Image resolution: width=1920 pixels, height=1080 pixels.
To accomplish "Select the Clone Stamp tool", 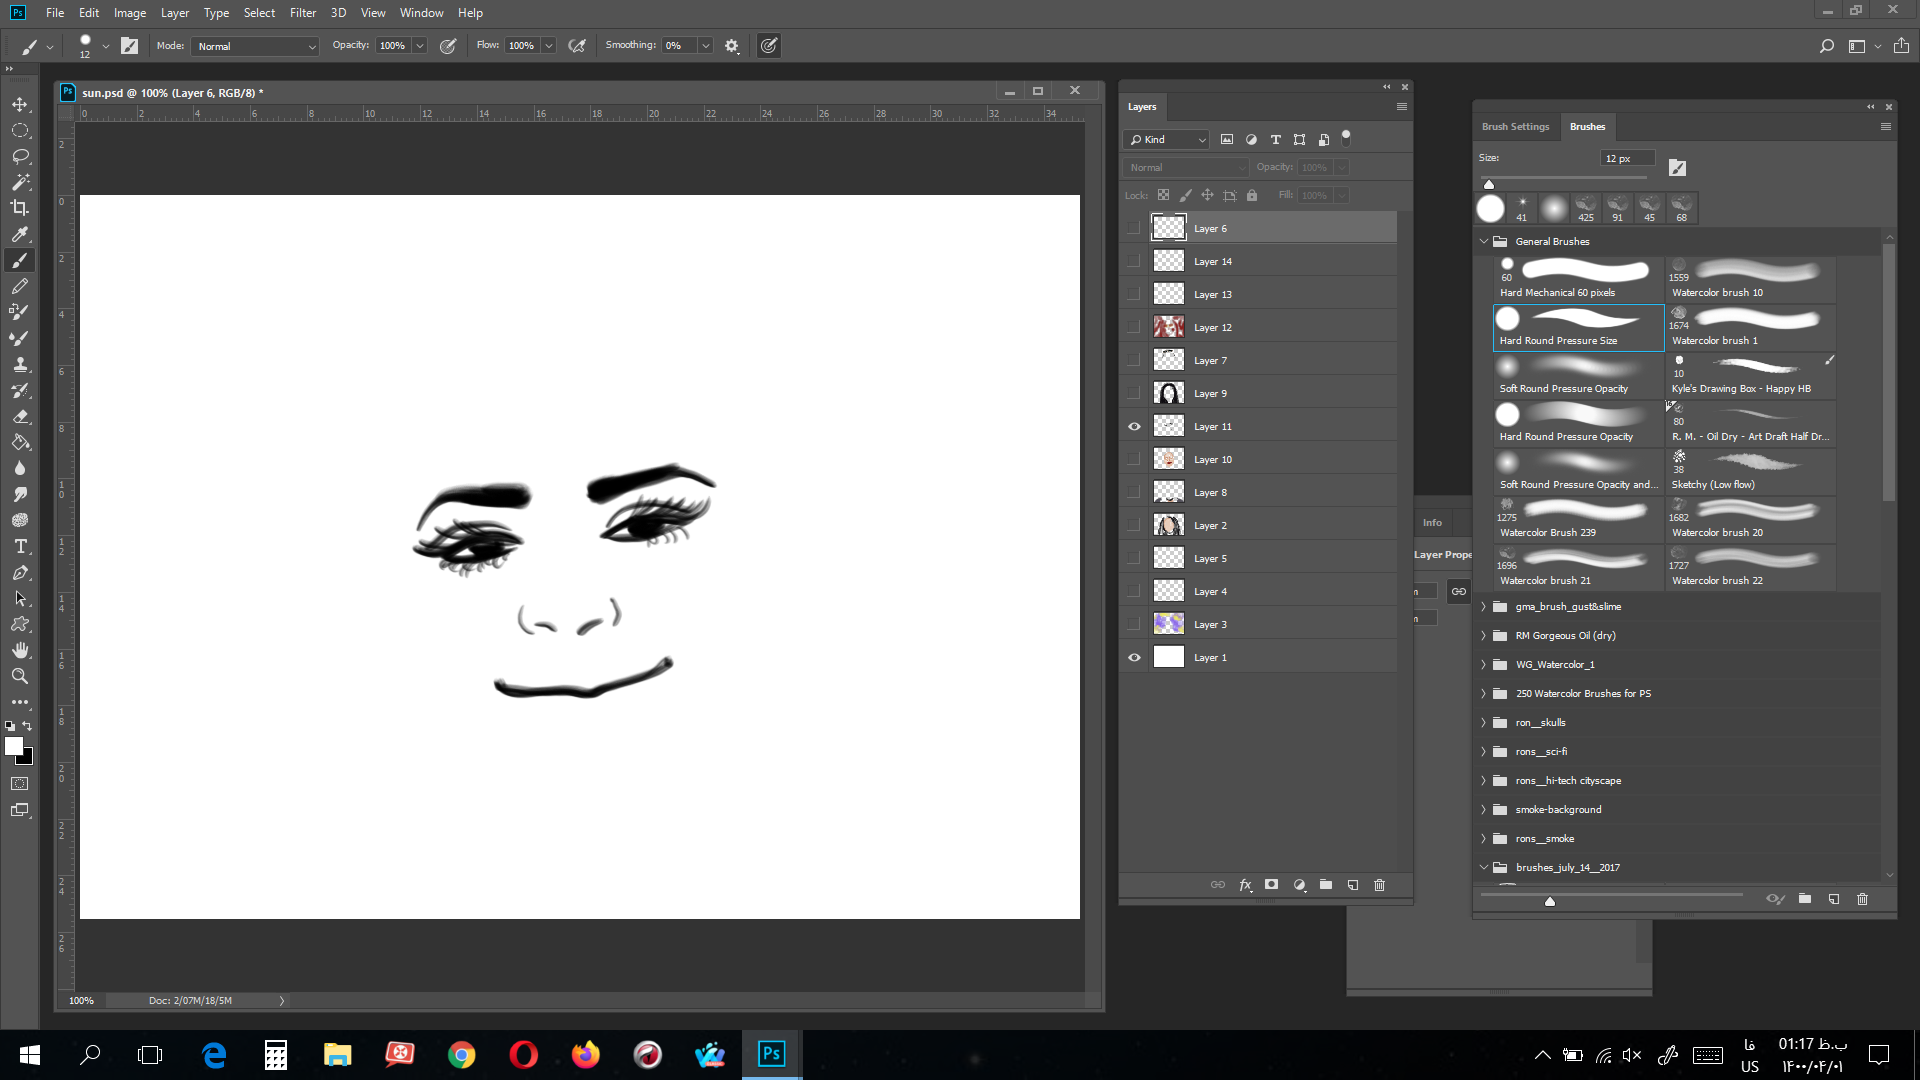I will click(20, 364).
